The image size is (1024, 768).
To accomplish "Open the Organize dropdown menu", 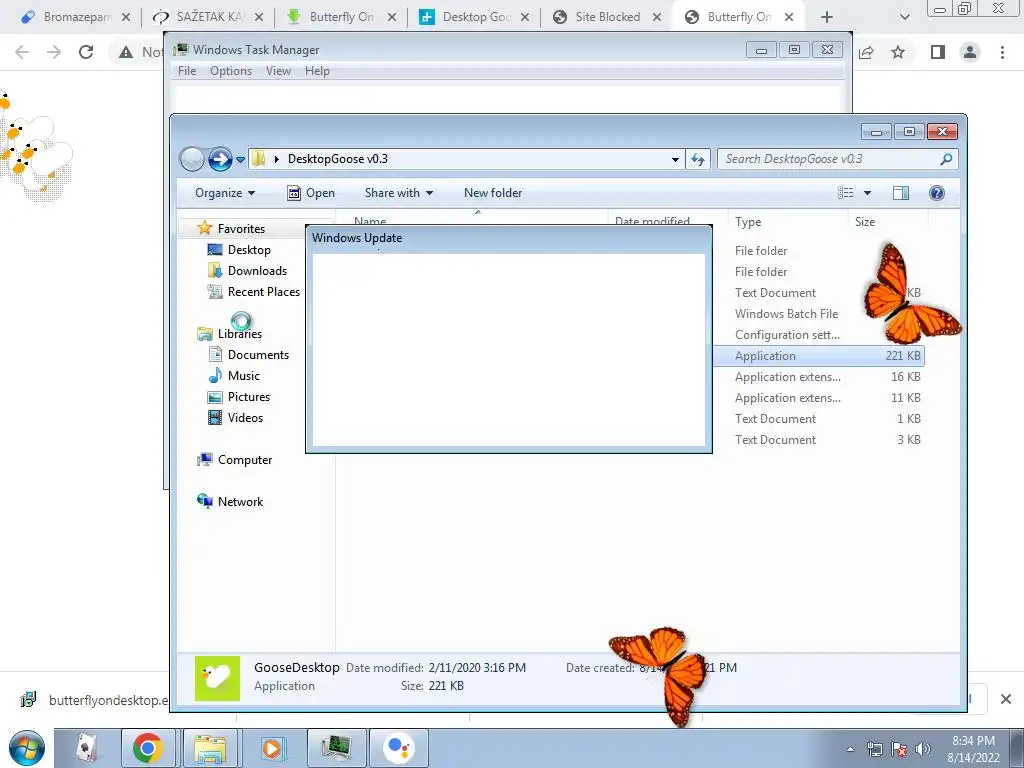I will click(225, 193).
